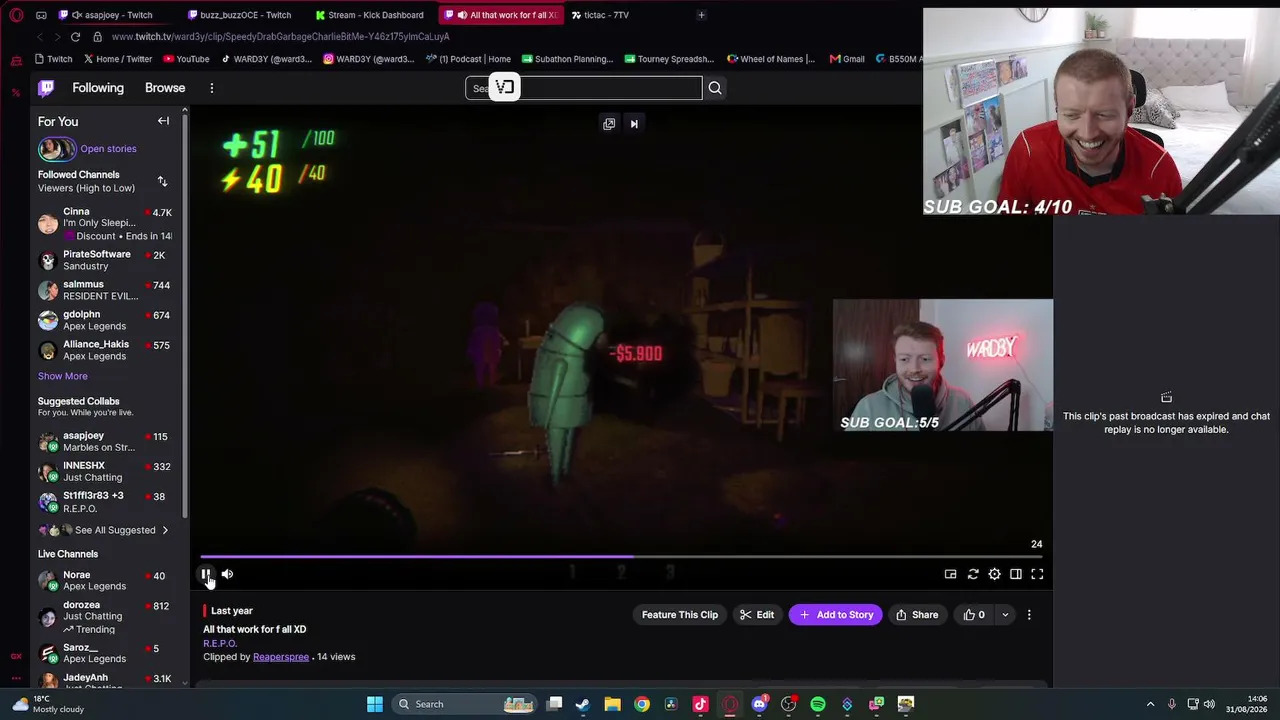Click the search magnifier button
The width and height of the screenshot is (1280, 720).
pyautogui.click(x=715, y=88)
